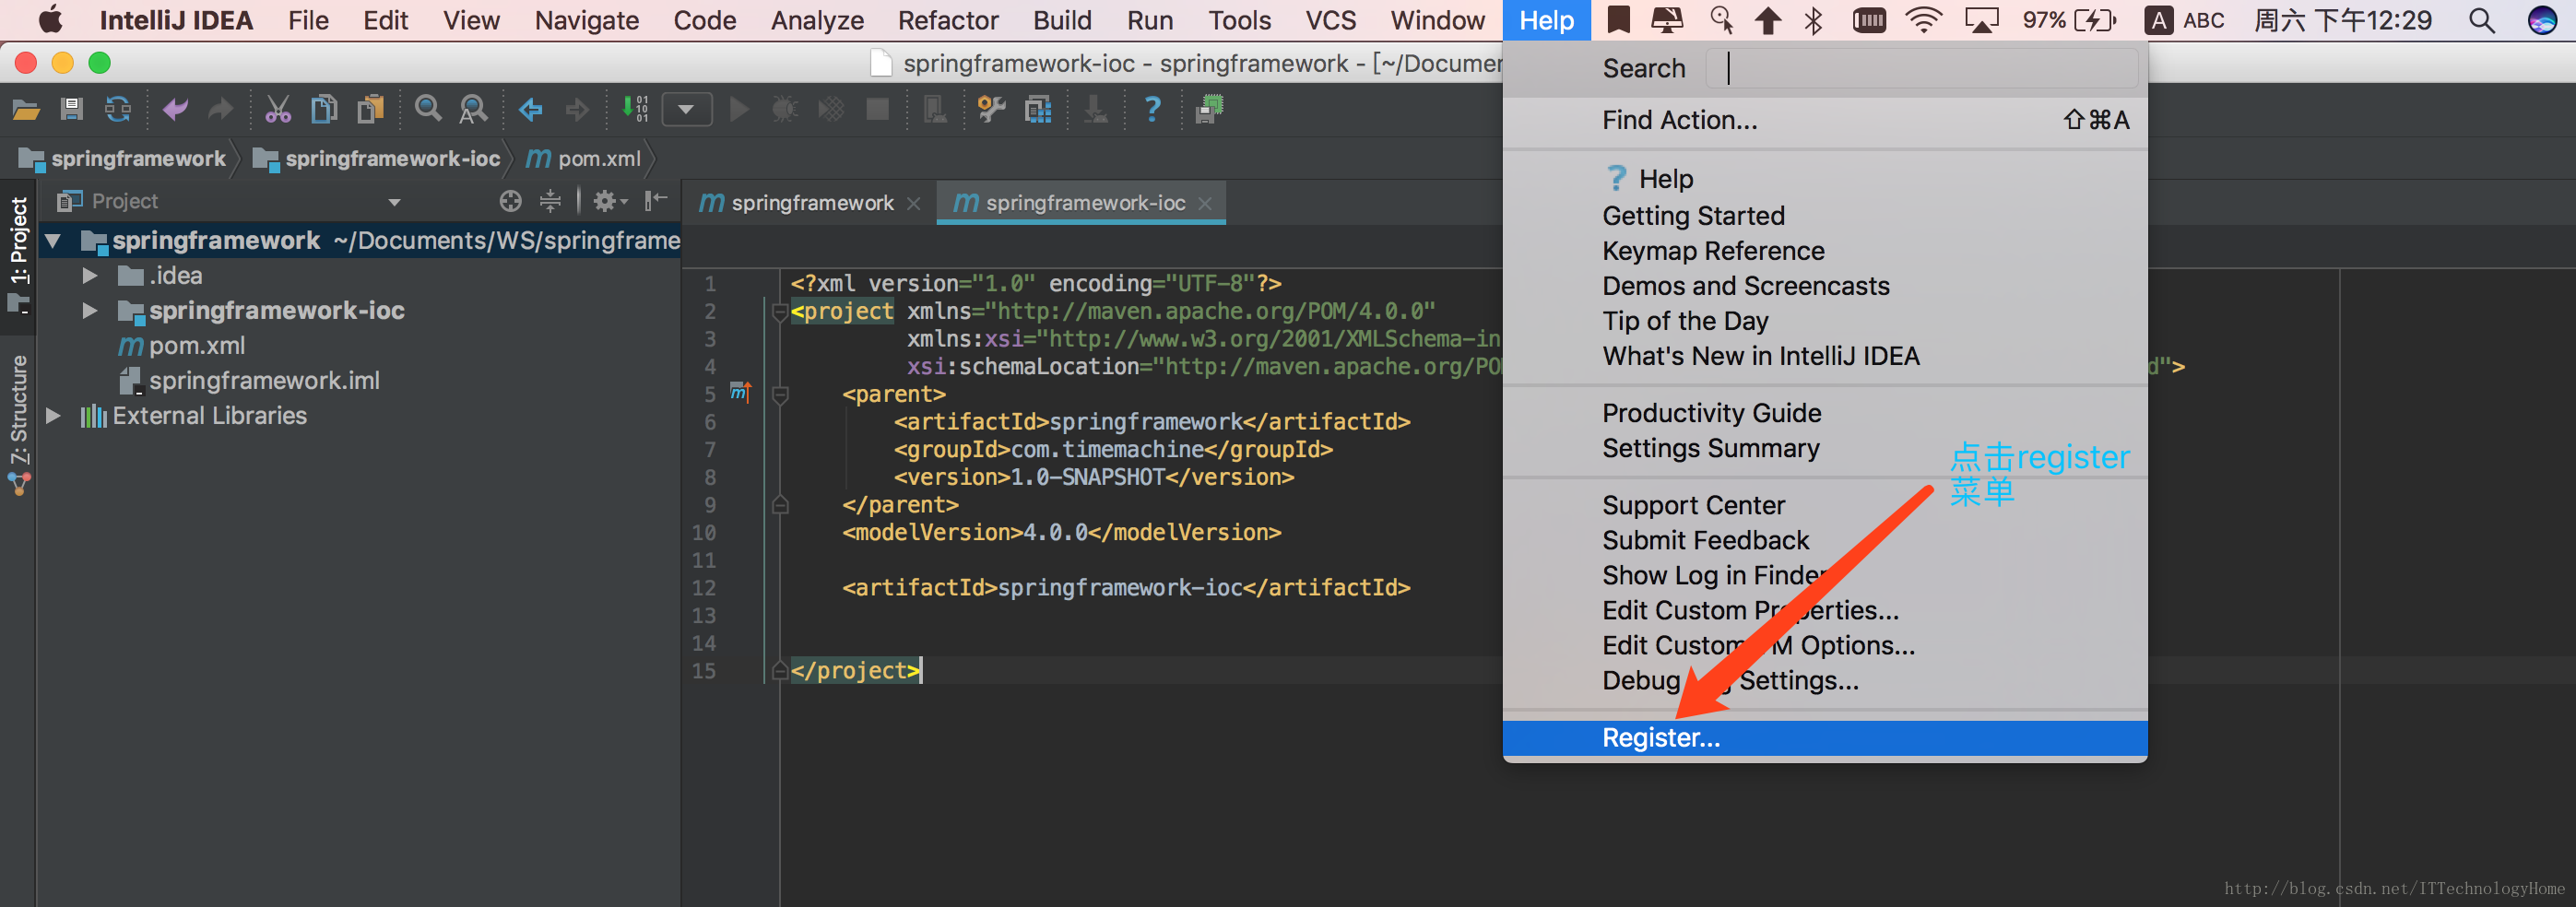
Task: Click the Run play icon
Action: [740, 109]
